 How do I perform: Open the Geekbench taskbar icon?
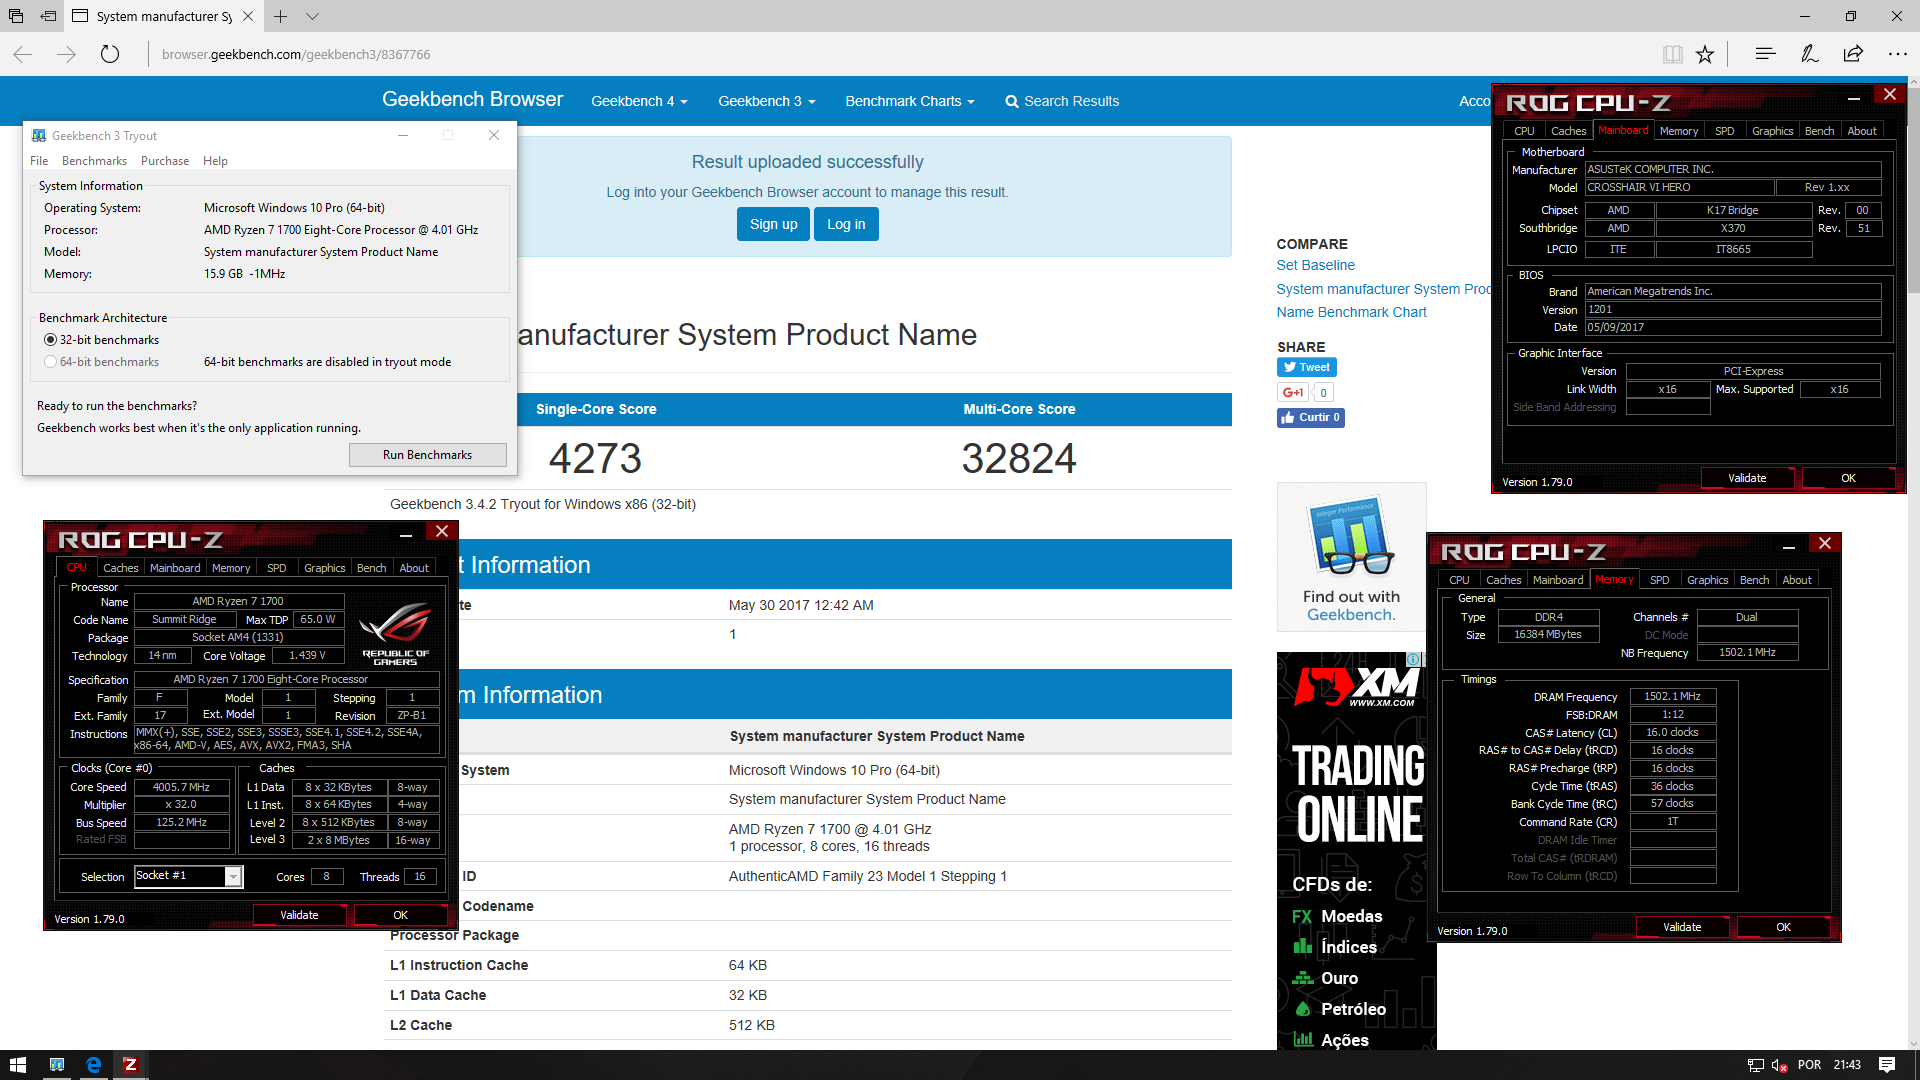pyautogui.click(x=57, y=1065)
